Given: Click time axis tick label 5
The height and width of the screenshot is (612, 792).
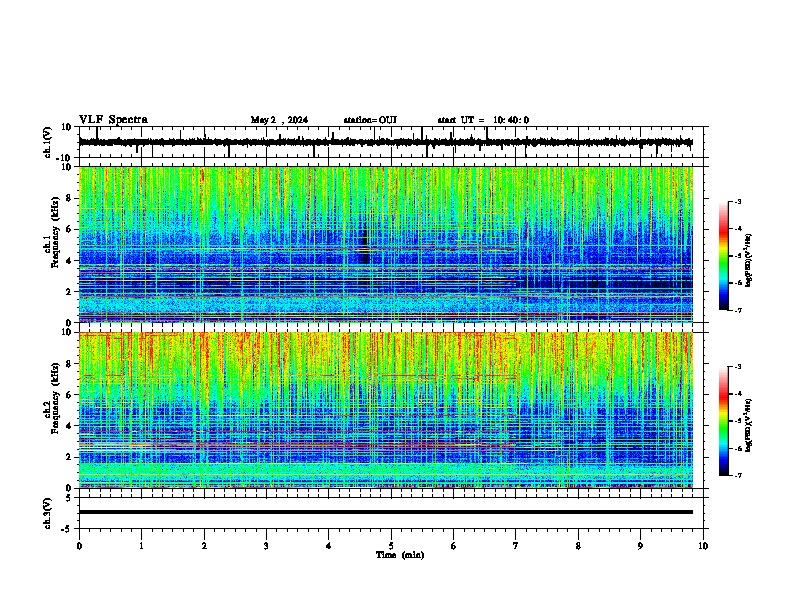Looking at the screenshot, I should coord(391,546).
